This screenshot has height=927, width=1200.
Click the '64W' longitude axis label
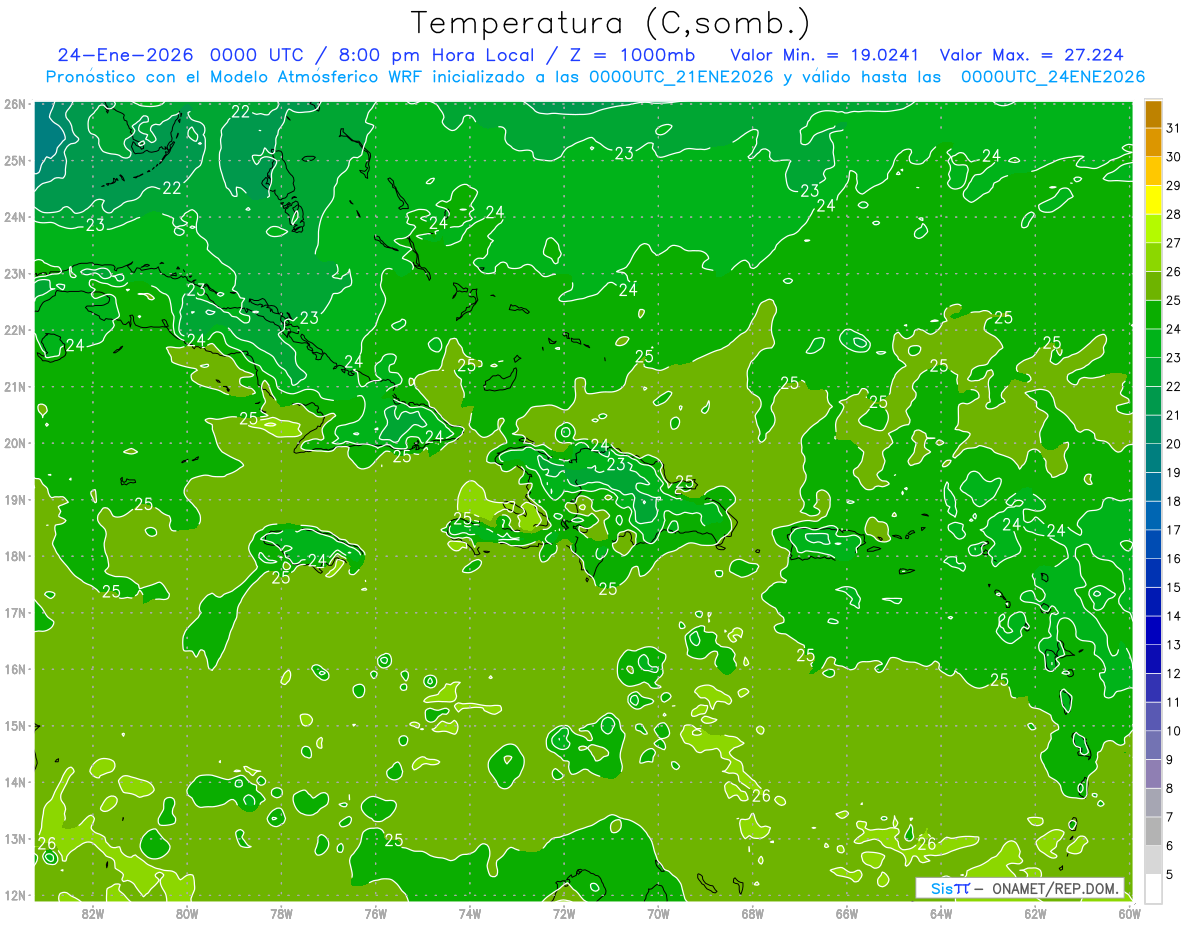941,913
